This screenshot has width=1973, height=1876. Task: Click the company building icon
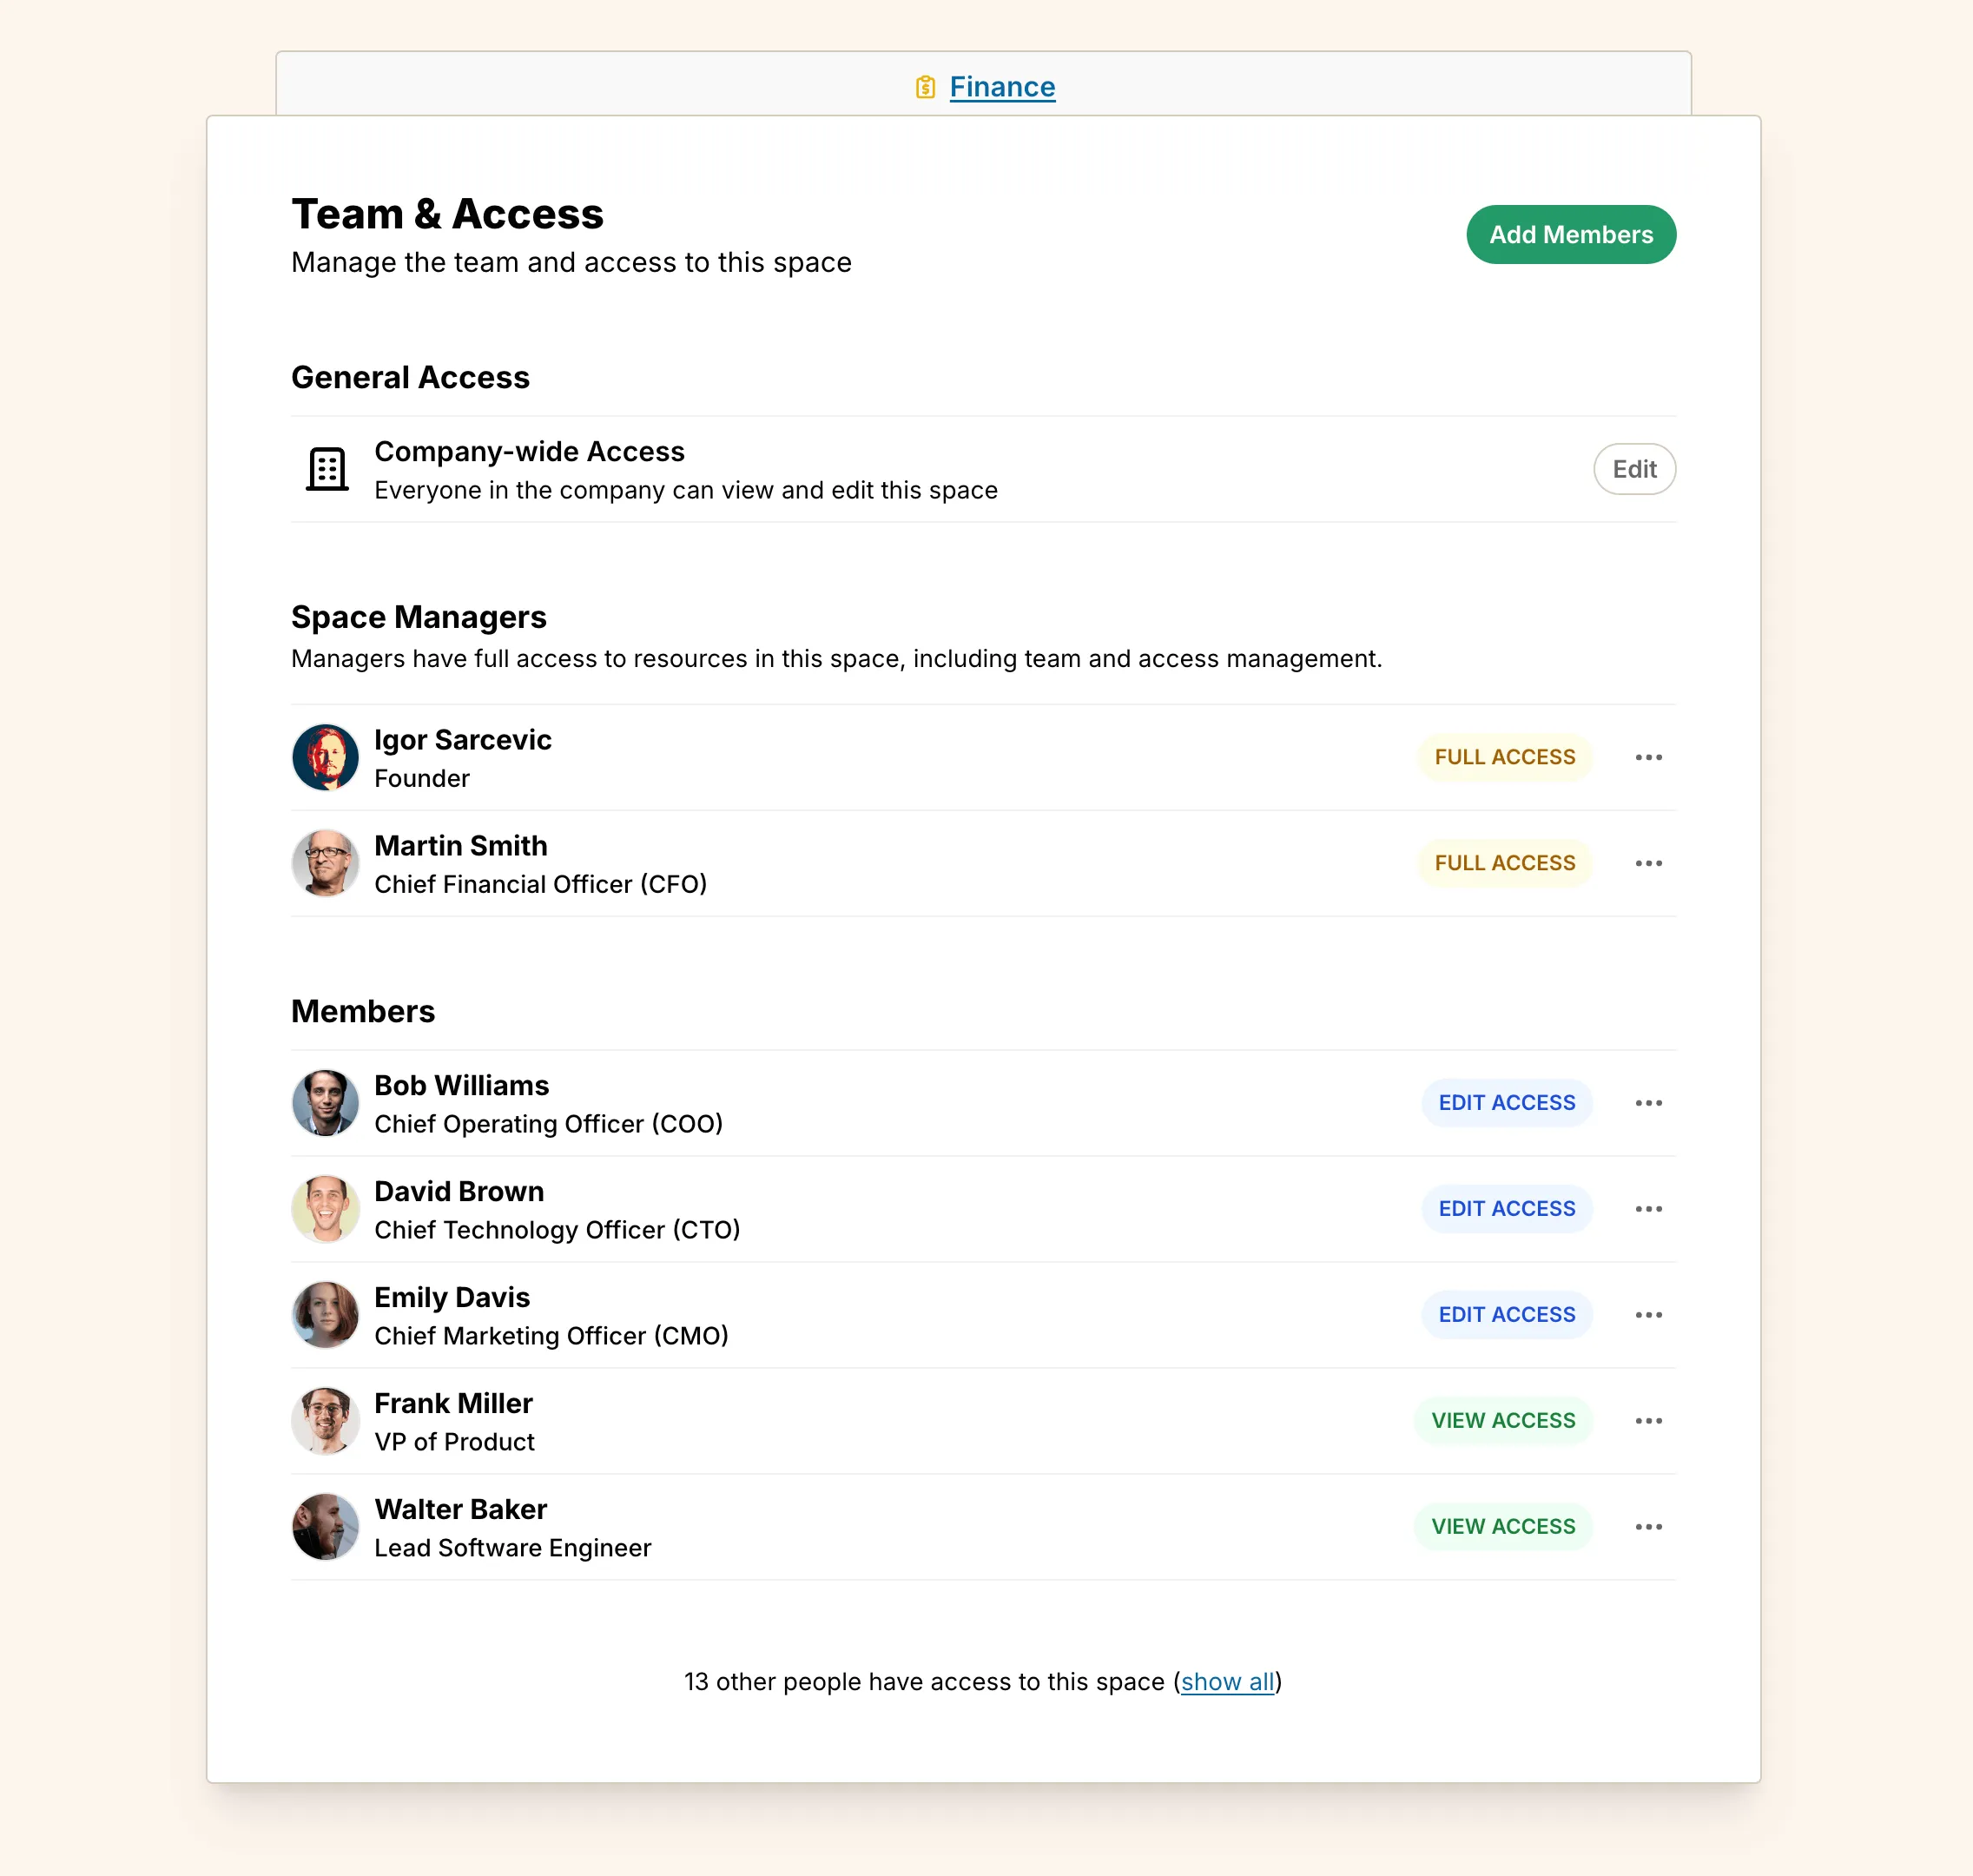point(327,469)
